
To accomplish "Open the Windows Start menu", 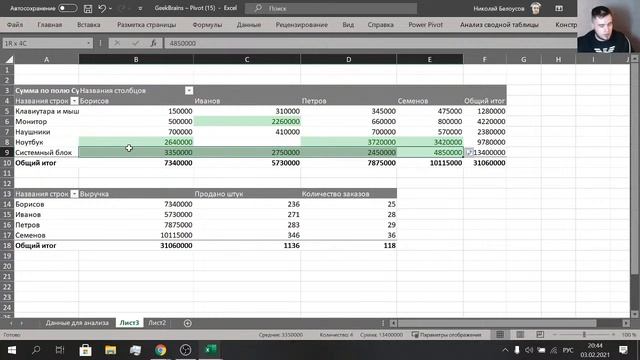I will point(11,350).
